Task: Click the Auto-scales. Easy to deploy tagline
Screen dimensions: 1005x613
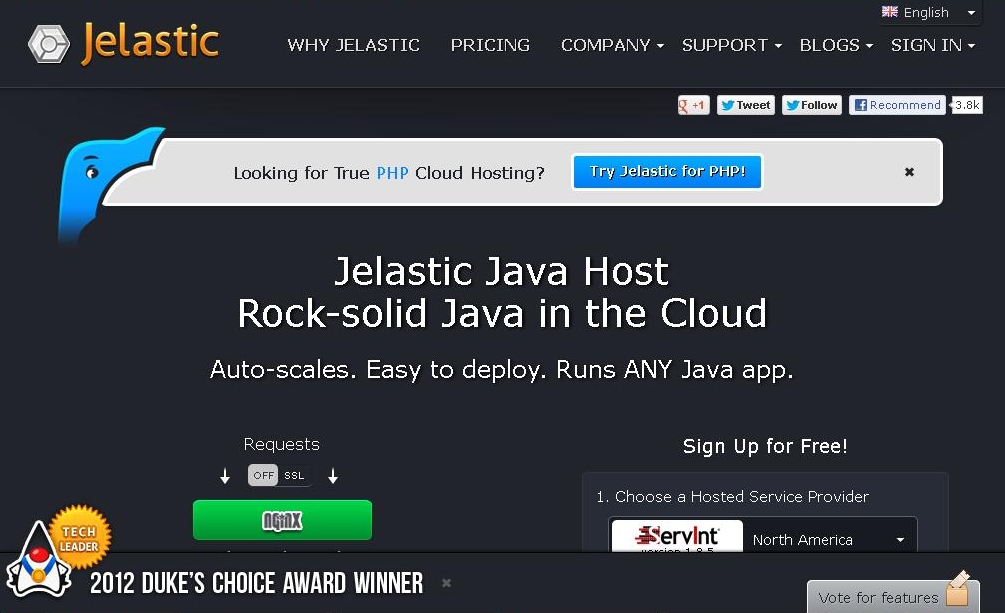Action: pyautogui.click(x=502, y=370)
